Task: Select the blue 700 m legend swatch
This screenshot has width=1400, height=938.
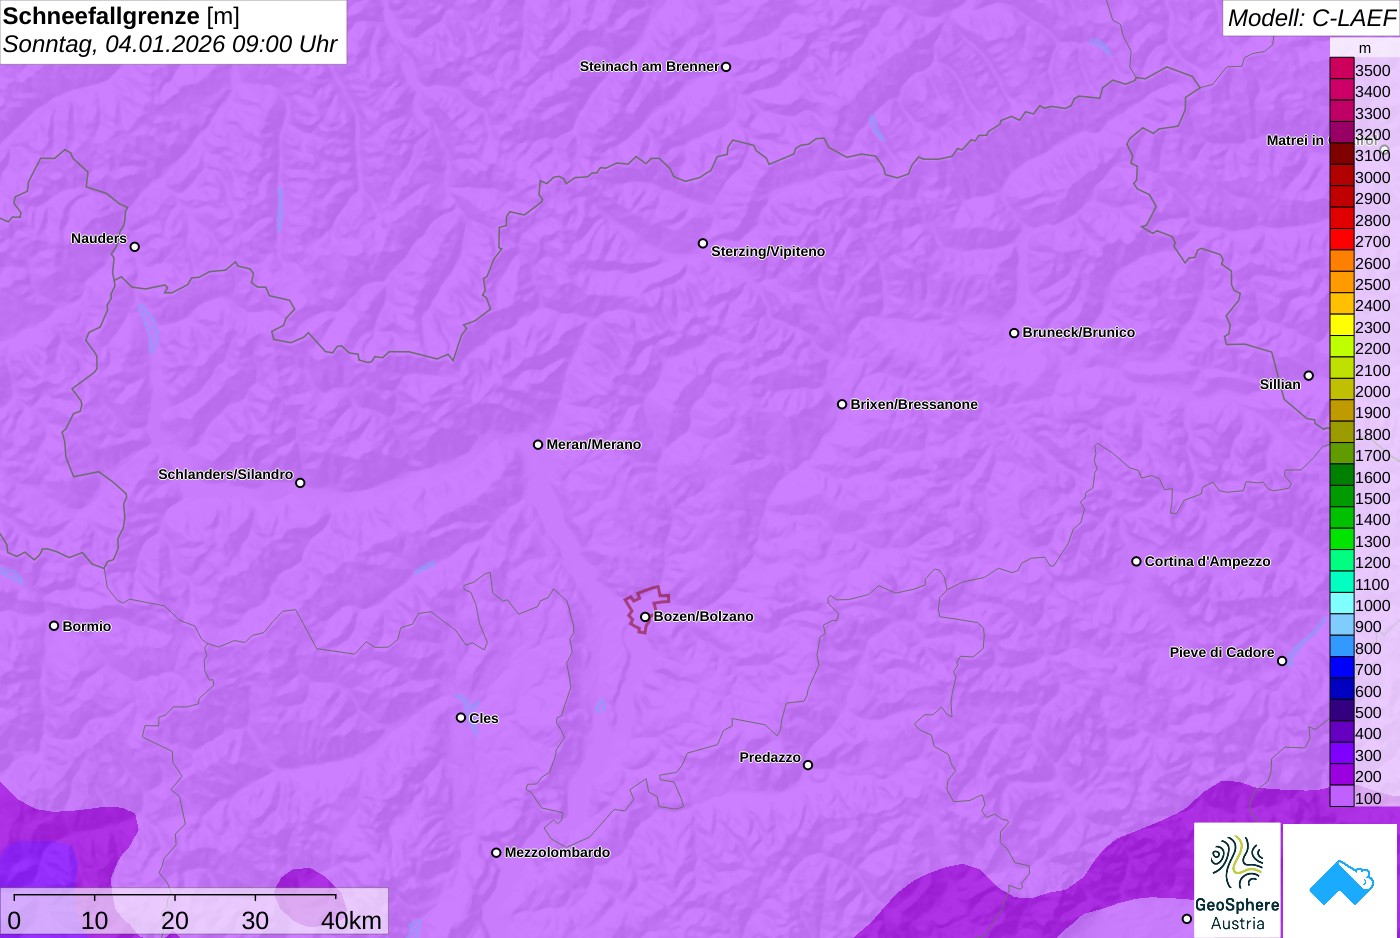Action: tap(1342, 668)
